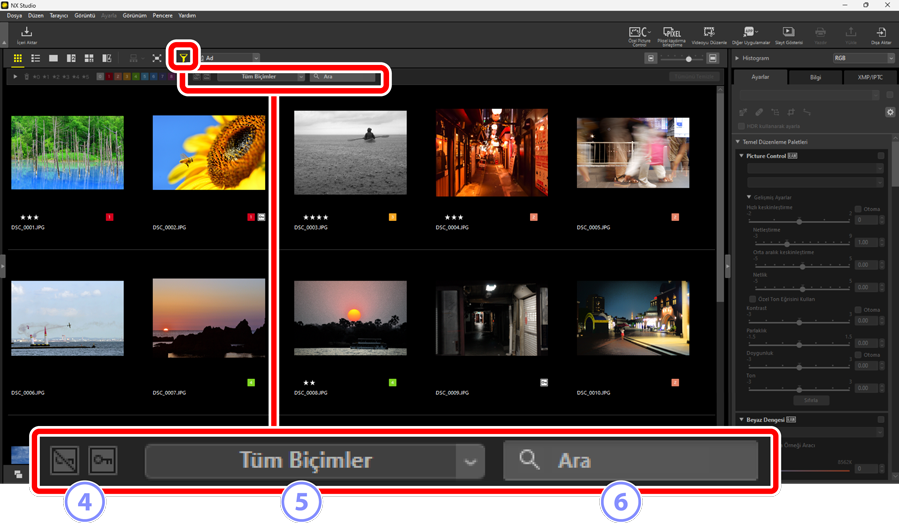
Task: Start the Slayt Gösterisi slideshow
Action: click(788, 35)
